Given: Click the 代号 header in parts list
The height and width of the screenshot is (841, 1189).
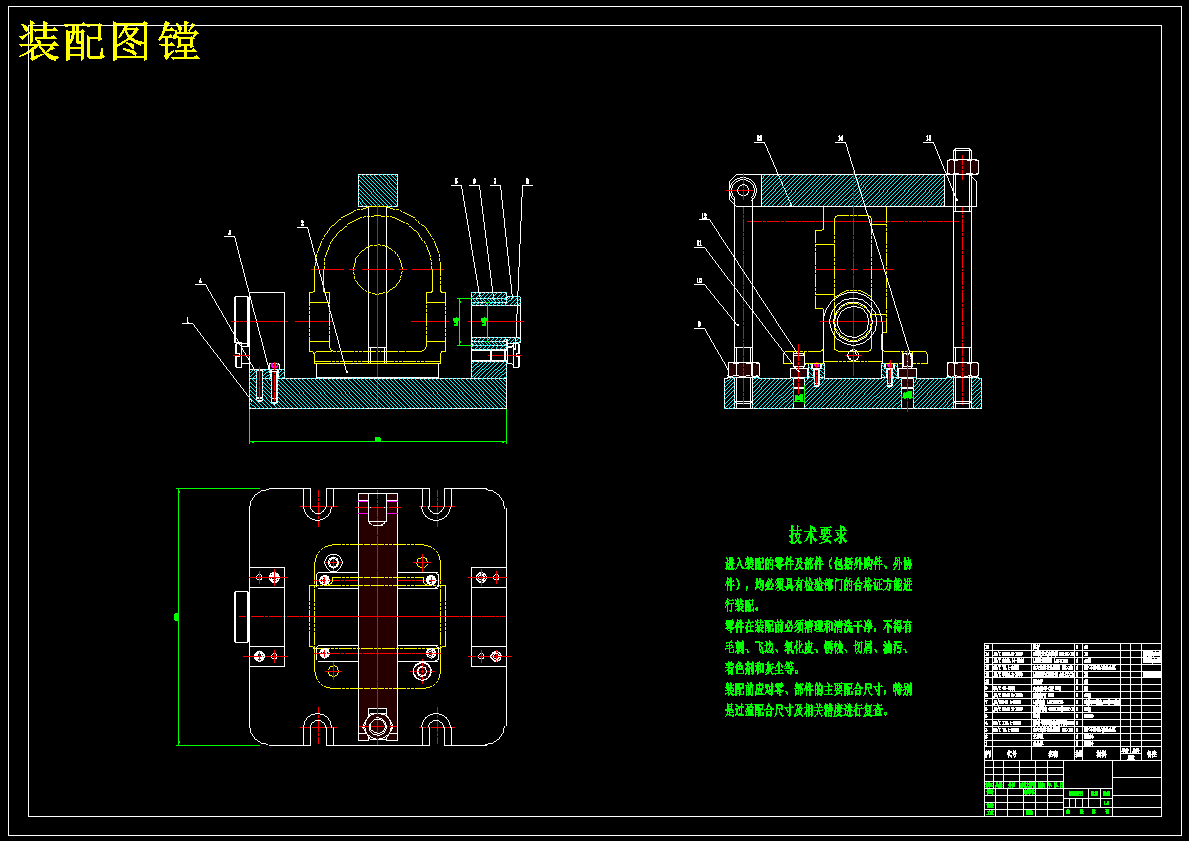Looking at the screenshot, I should [x=1012, y=755].
